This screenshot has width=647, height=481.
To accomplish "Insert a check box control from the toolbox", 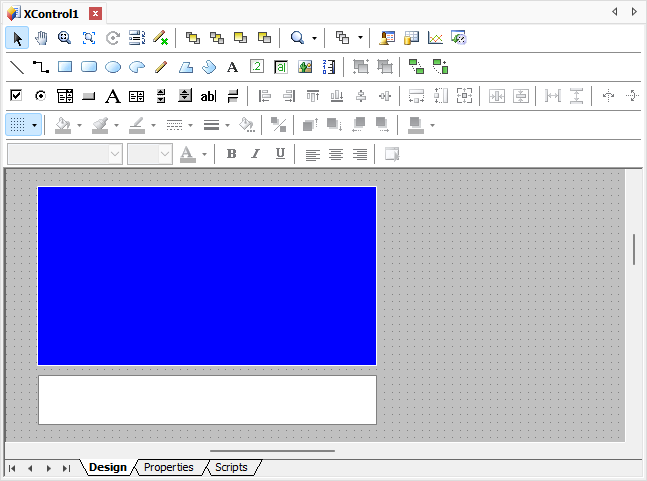I will pyautogui.click(x=17, y=96).
